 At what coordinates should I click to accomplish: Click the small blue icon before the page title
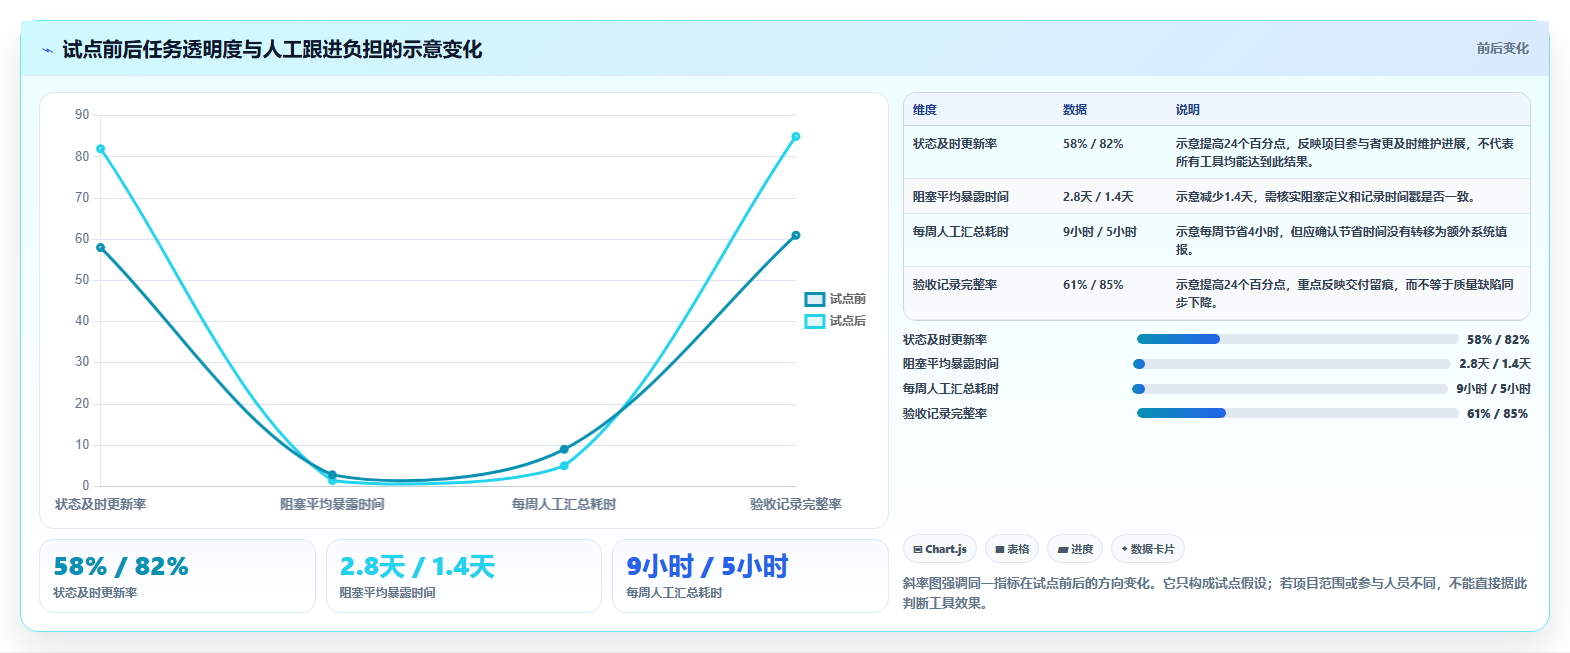(47, 50)
